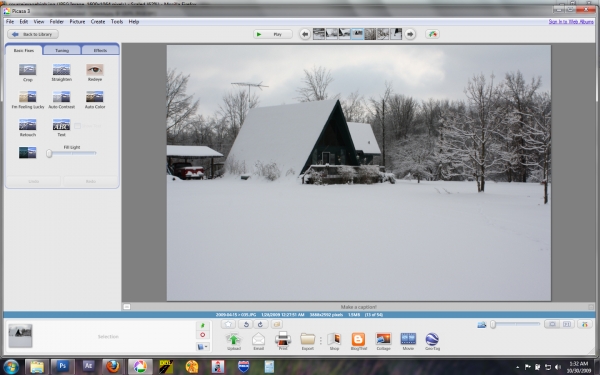Click the second button right of zoom slider
Screen dimensions: 600x375
coord(567,324)
